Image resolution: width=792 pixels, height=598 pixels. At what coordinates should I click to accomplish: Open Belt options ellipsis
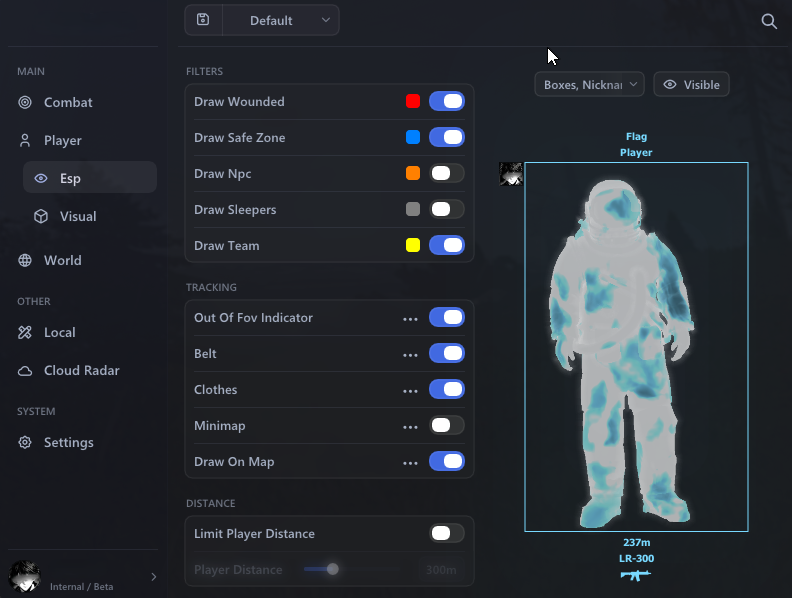[x=410, y=355]
